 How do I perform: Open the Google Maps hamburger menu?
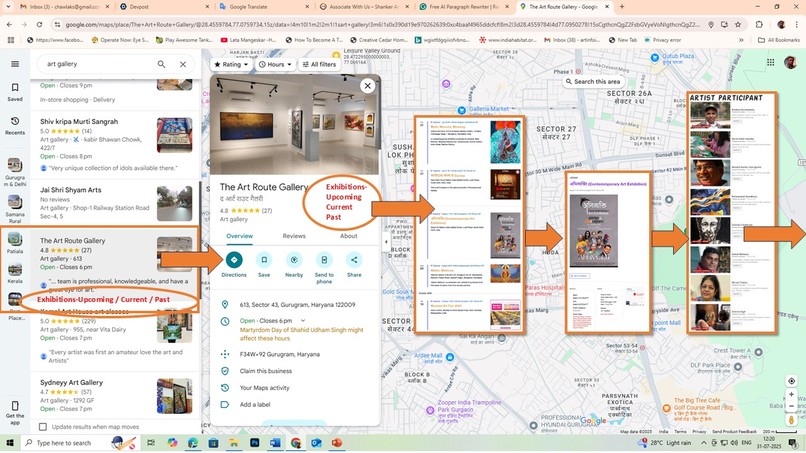coord(15,64)
